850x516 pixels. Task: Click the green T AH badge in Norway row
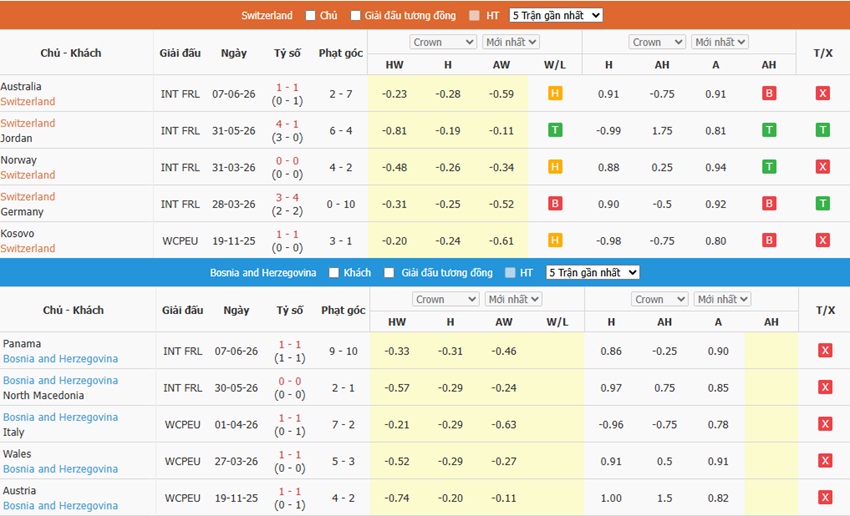point(769,167)
